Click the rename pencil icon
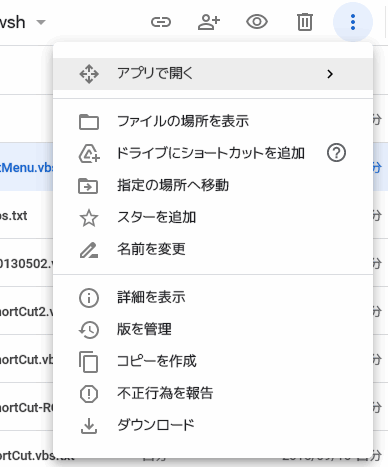The image size is (388, 467). pyautogui.click(x=89, y=250)
